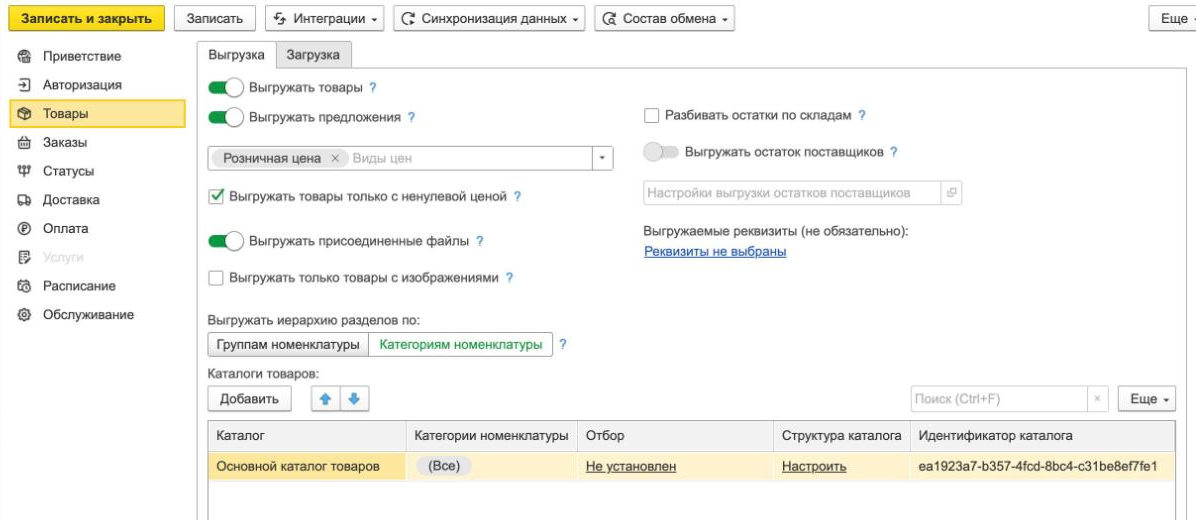
Task: Remove the Розничная цена tag
Action: (334, 159)
